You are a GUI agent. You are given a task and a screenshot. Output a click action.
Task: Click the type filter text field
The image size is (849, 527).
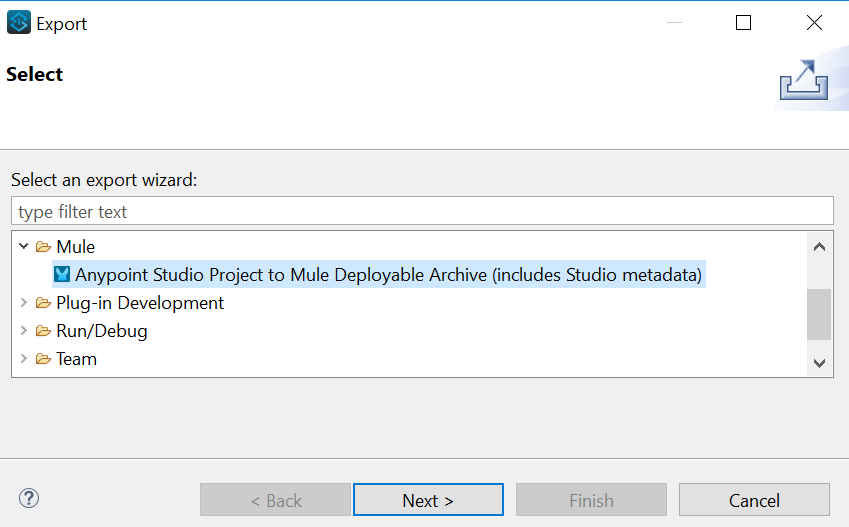[421, 211]
